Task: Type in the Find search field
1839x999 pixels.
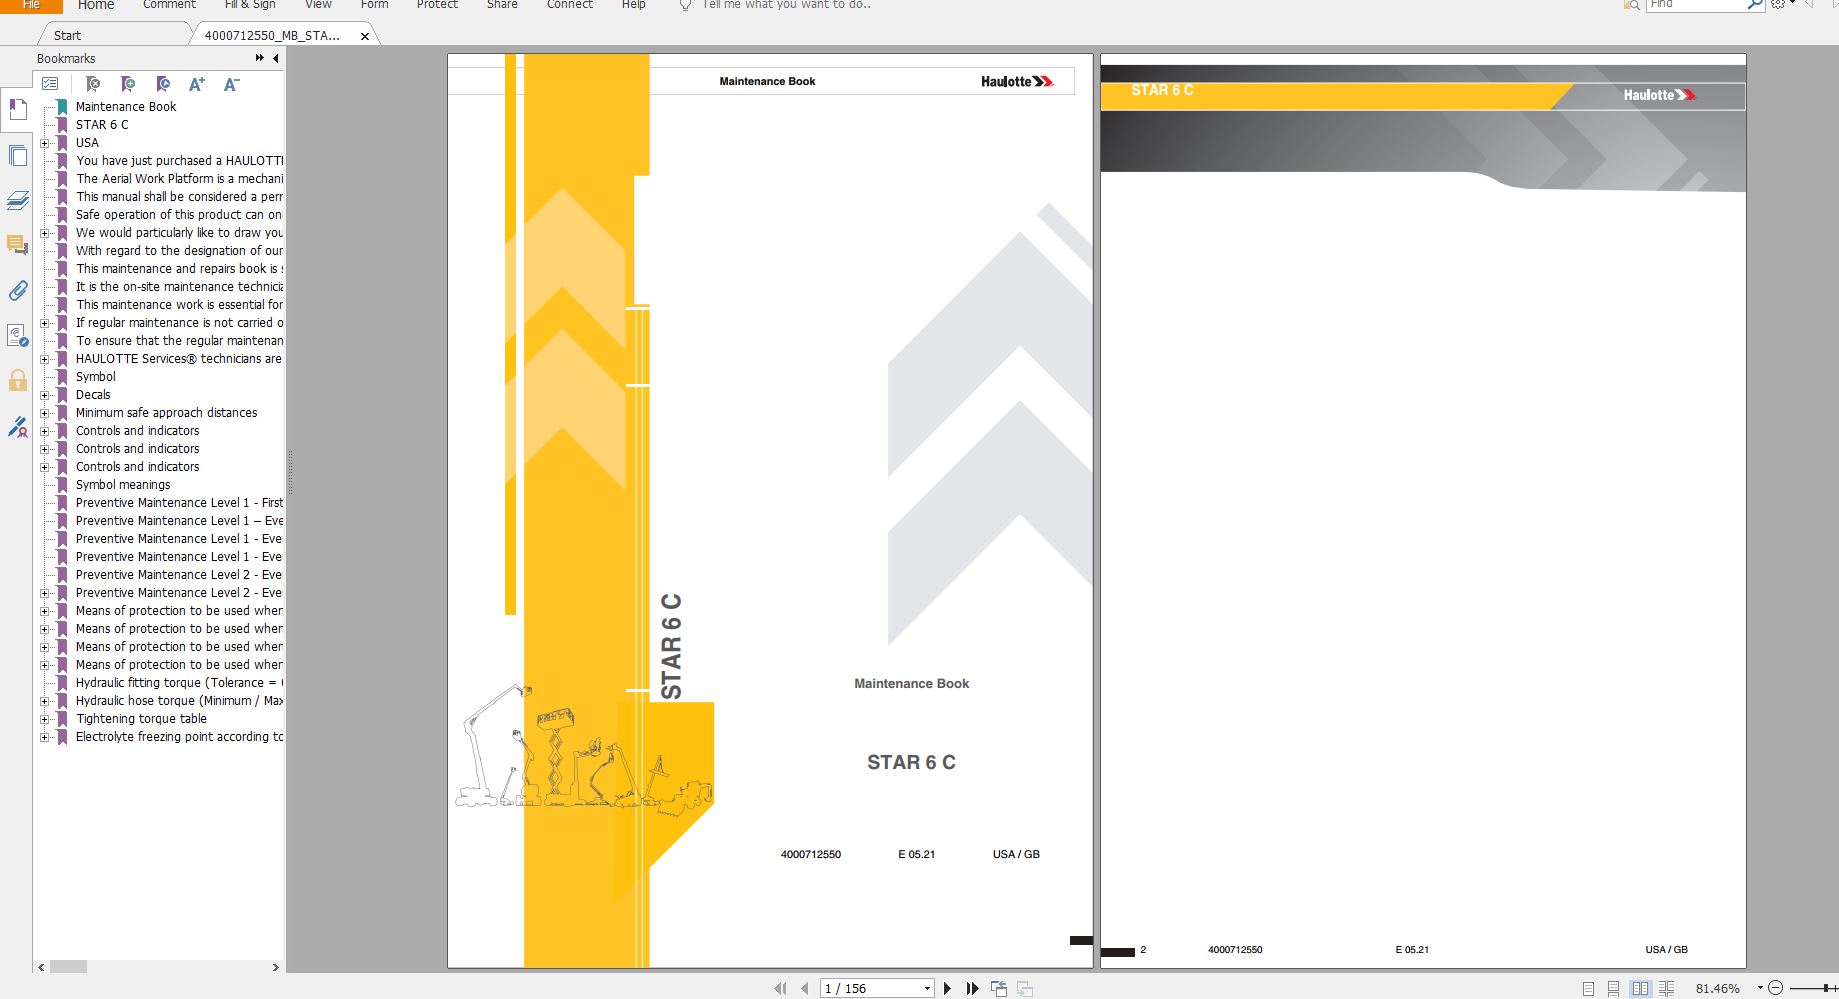Action: click(1700, 5)
